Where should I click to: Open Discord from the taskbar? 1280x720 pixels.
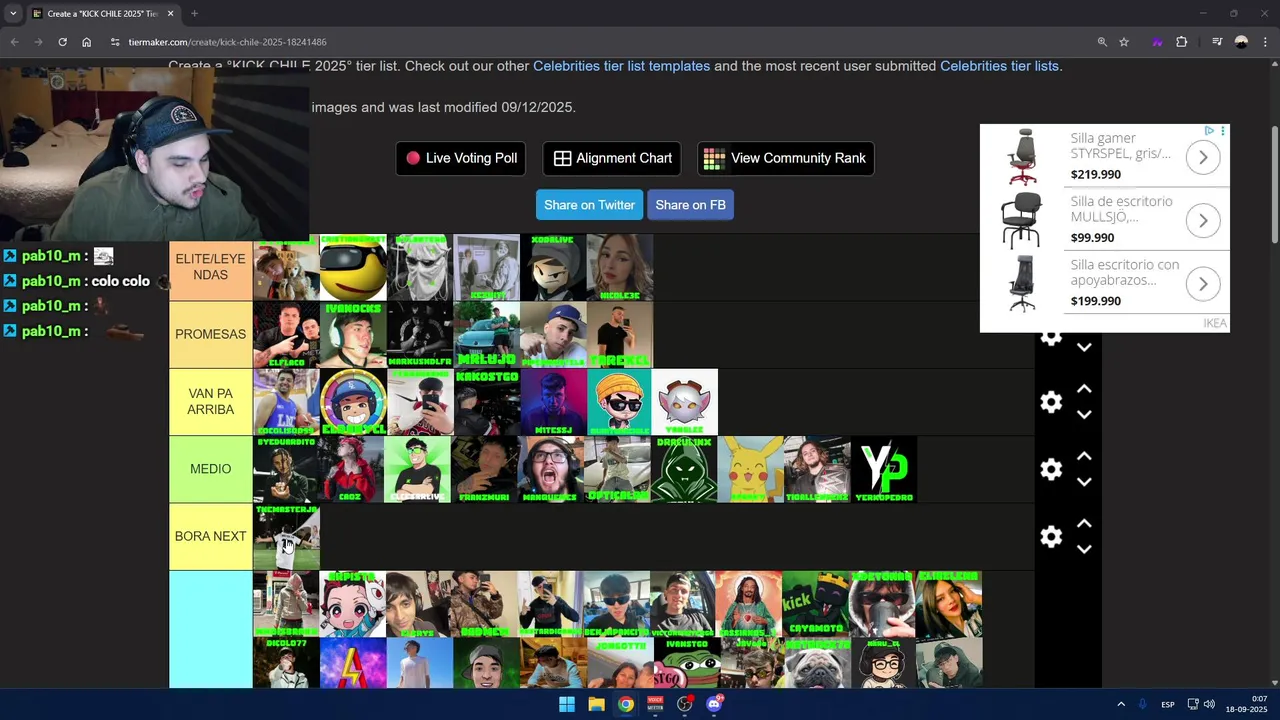coord(714,704)
